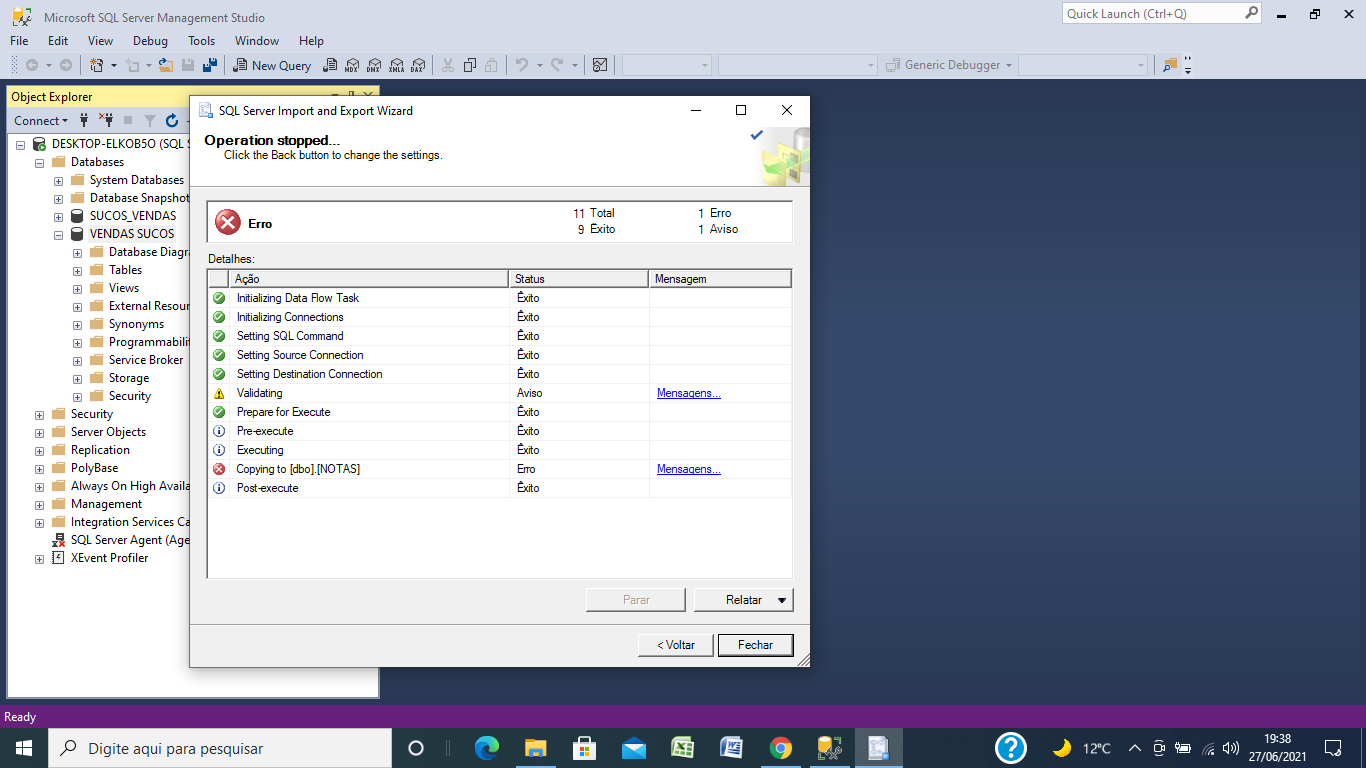The width and height of the screenshot is (1366, 768).
Task: Open Mensagens link for Validating row
Action: 688,393
